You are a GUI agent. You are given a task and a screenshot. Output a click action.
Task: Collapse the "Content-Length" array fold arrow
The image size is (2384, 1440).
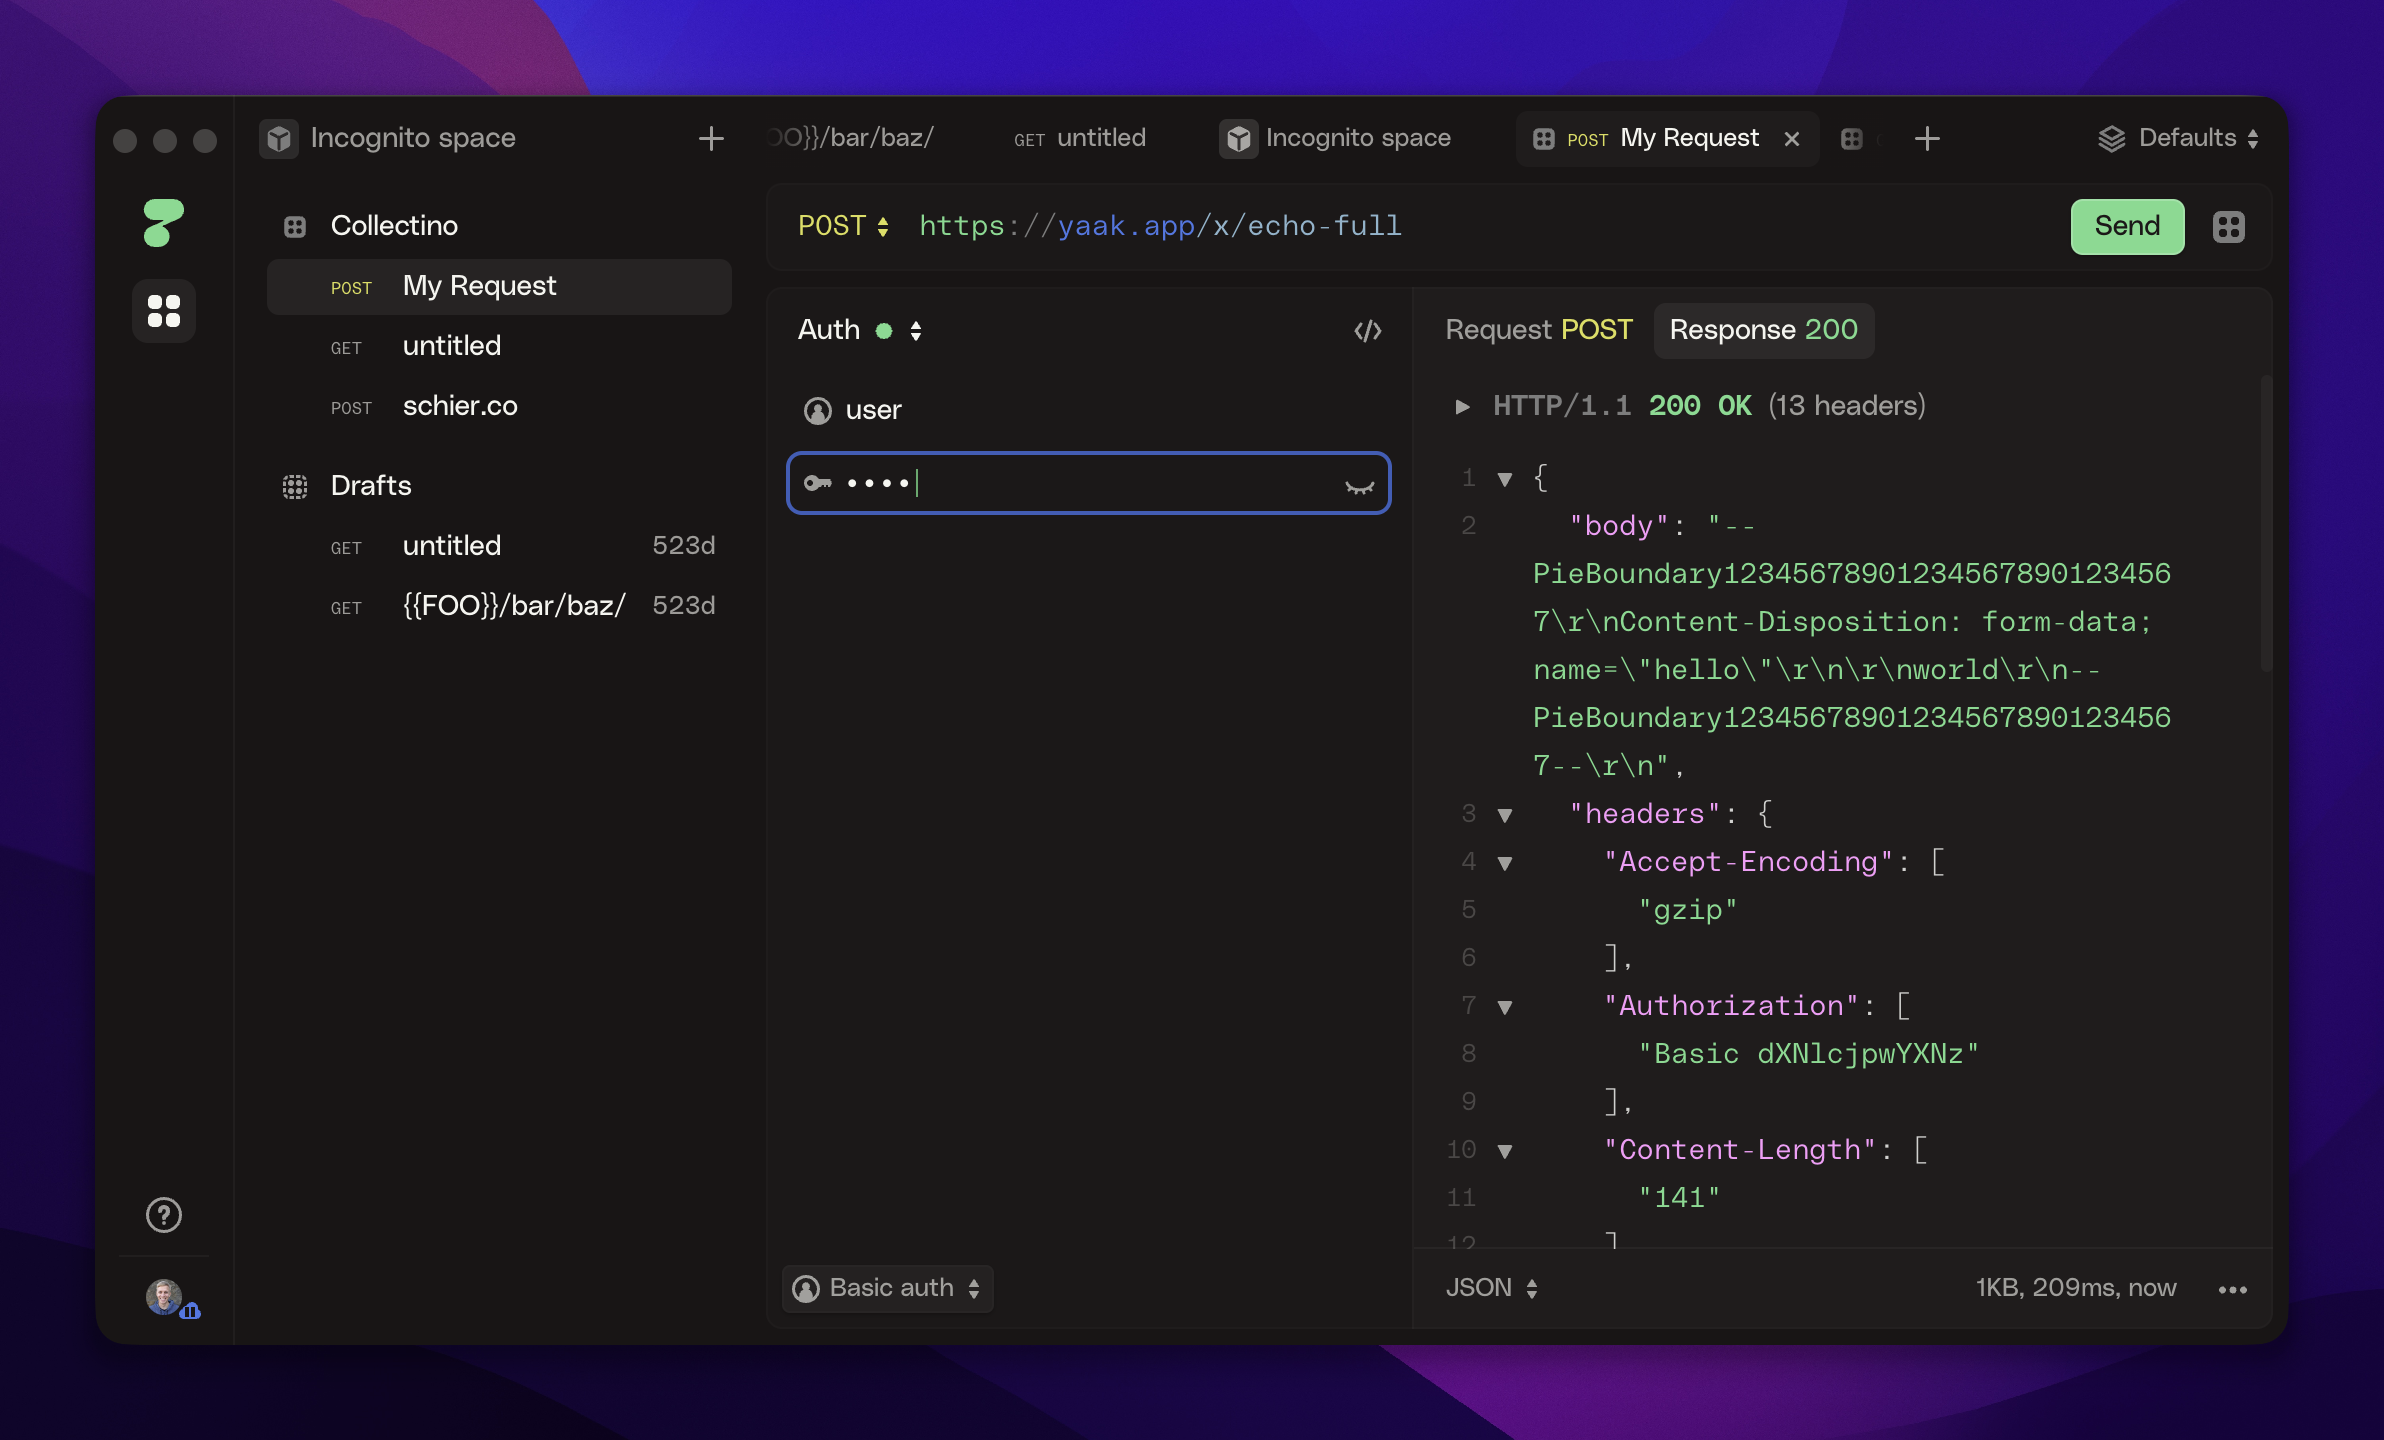1505,1151
